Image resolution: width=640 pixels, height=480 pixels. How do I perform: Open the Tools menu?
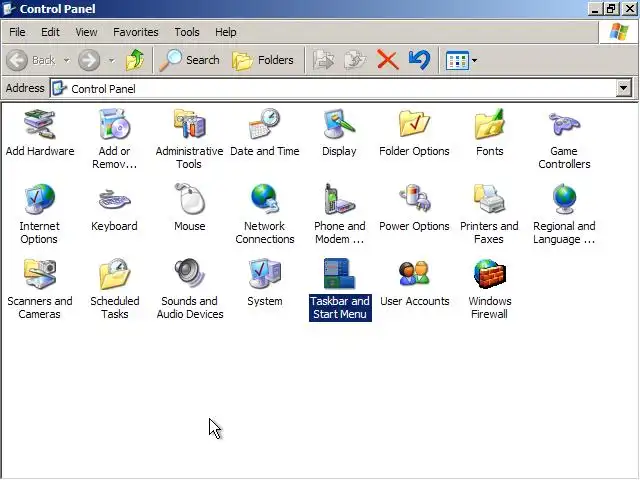coord(187,32)
